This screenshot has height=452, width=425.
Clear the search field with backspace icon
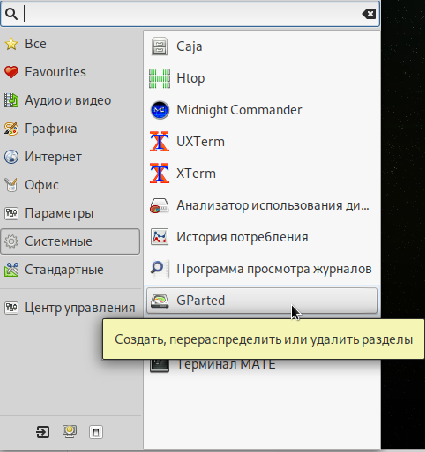click(369, 14)
